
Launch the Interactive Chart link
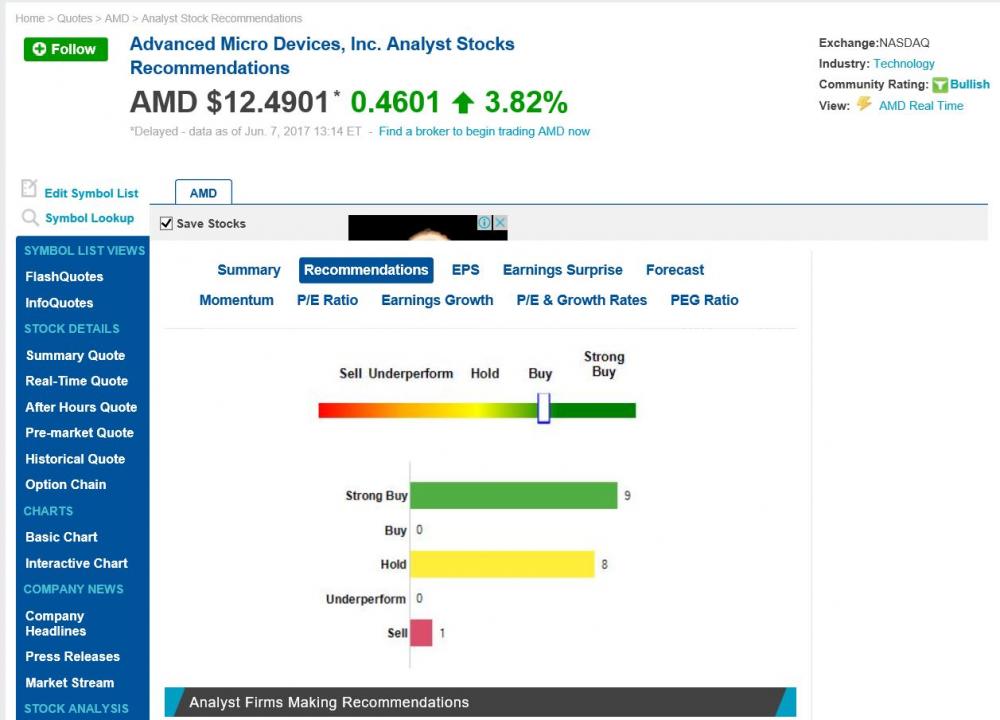click(x=77, y=563)
